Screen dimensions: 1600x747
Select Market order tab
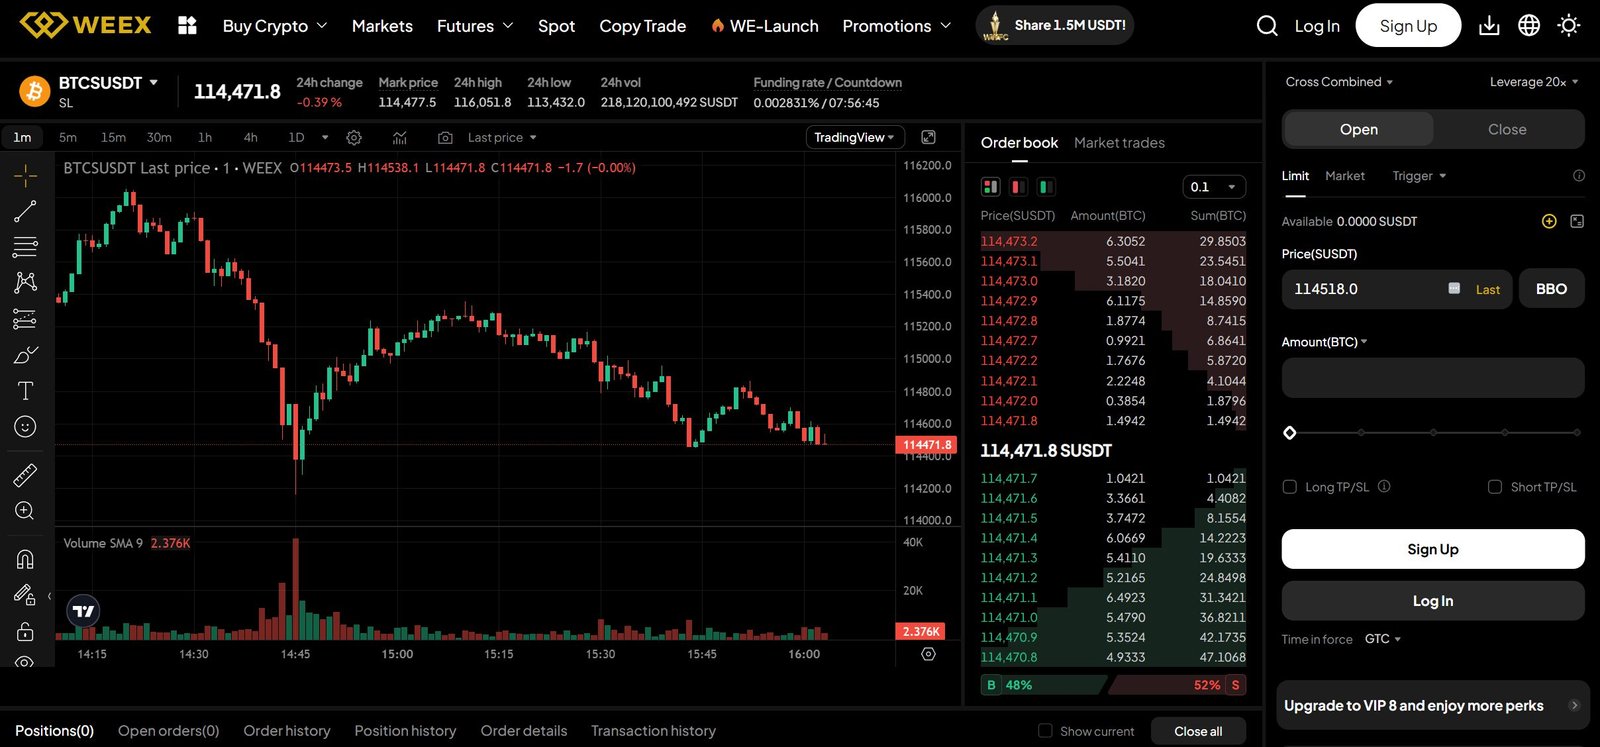pos(1345,176)
